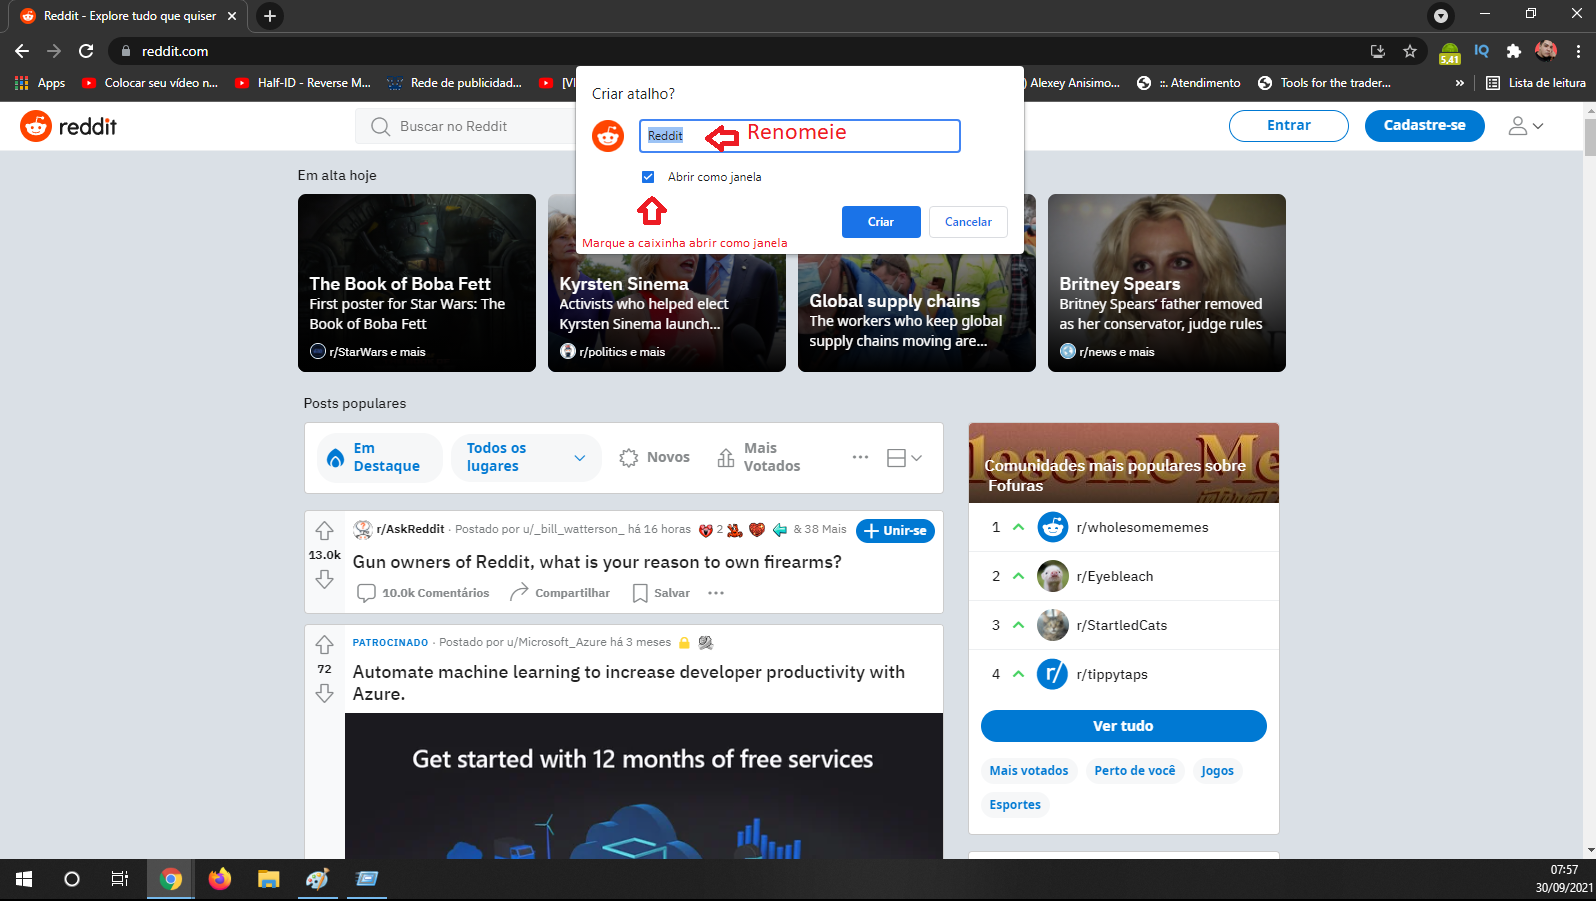This screenshot has width=1596, height=901.
Task: Select the Jogos category chip
Action: tap(1217, 771)
